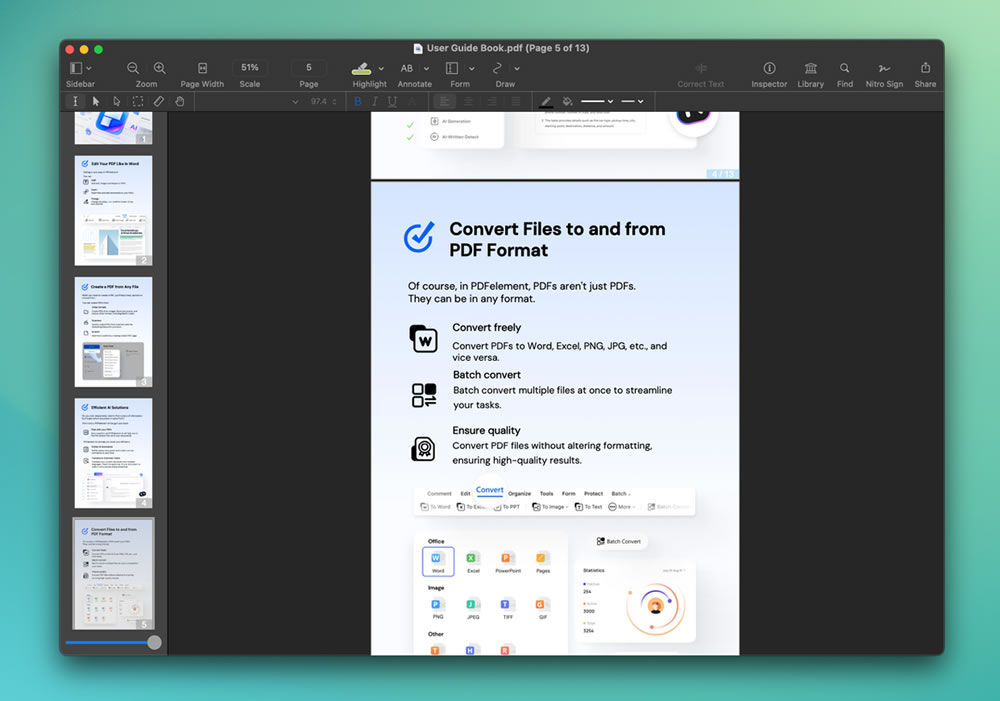Click the Share icon
This screenshot has height=701, width=1000.
point(925,67)
